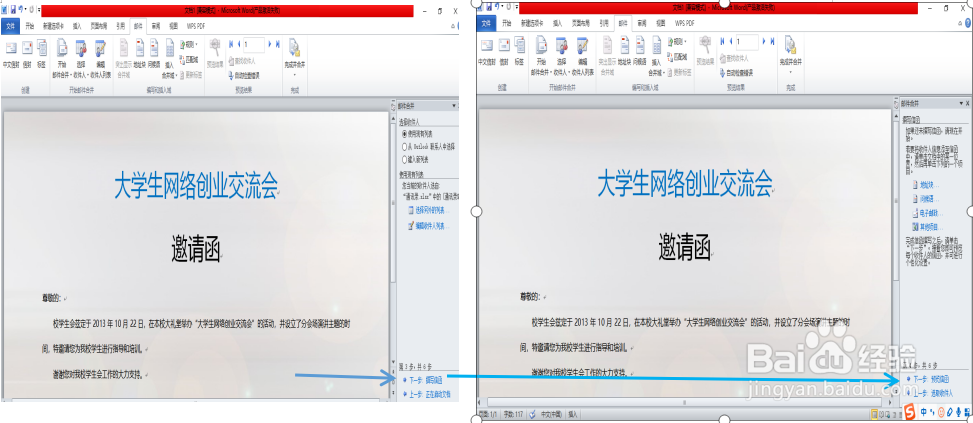Click Chinese Envelope (中文信封) icon in left window
Image resolution: width=973 pixels, height=423 pixels.
pyautogui.click(x=11, y=53)
